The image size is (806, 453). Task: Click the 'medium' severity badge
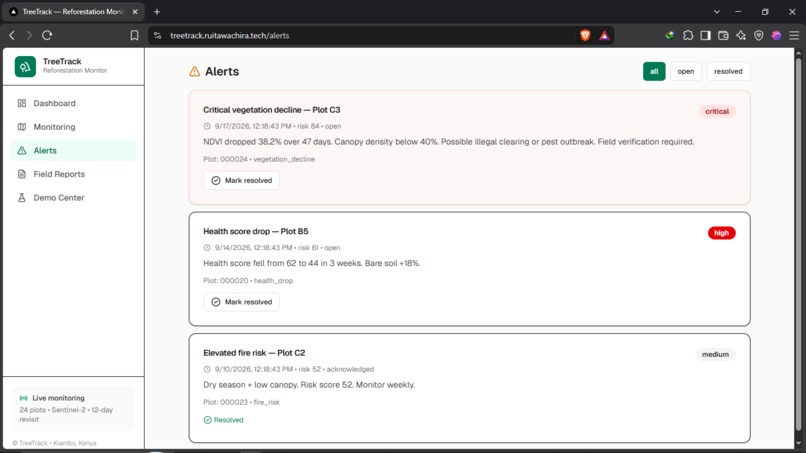pyautogui.click(x=716, y=354)
